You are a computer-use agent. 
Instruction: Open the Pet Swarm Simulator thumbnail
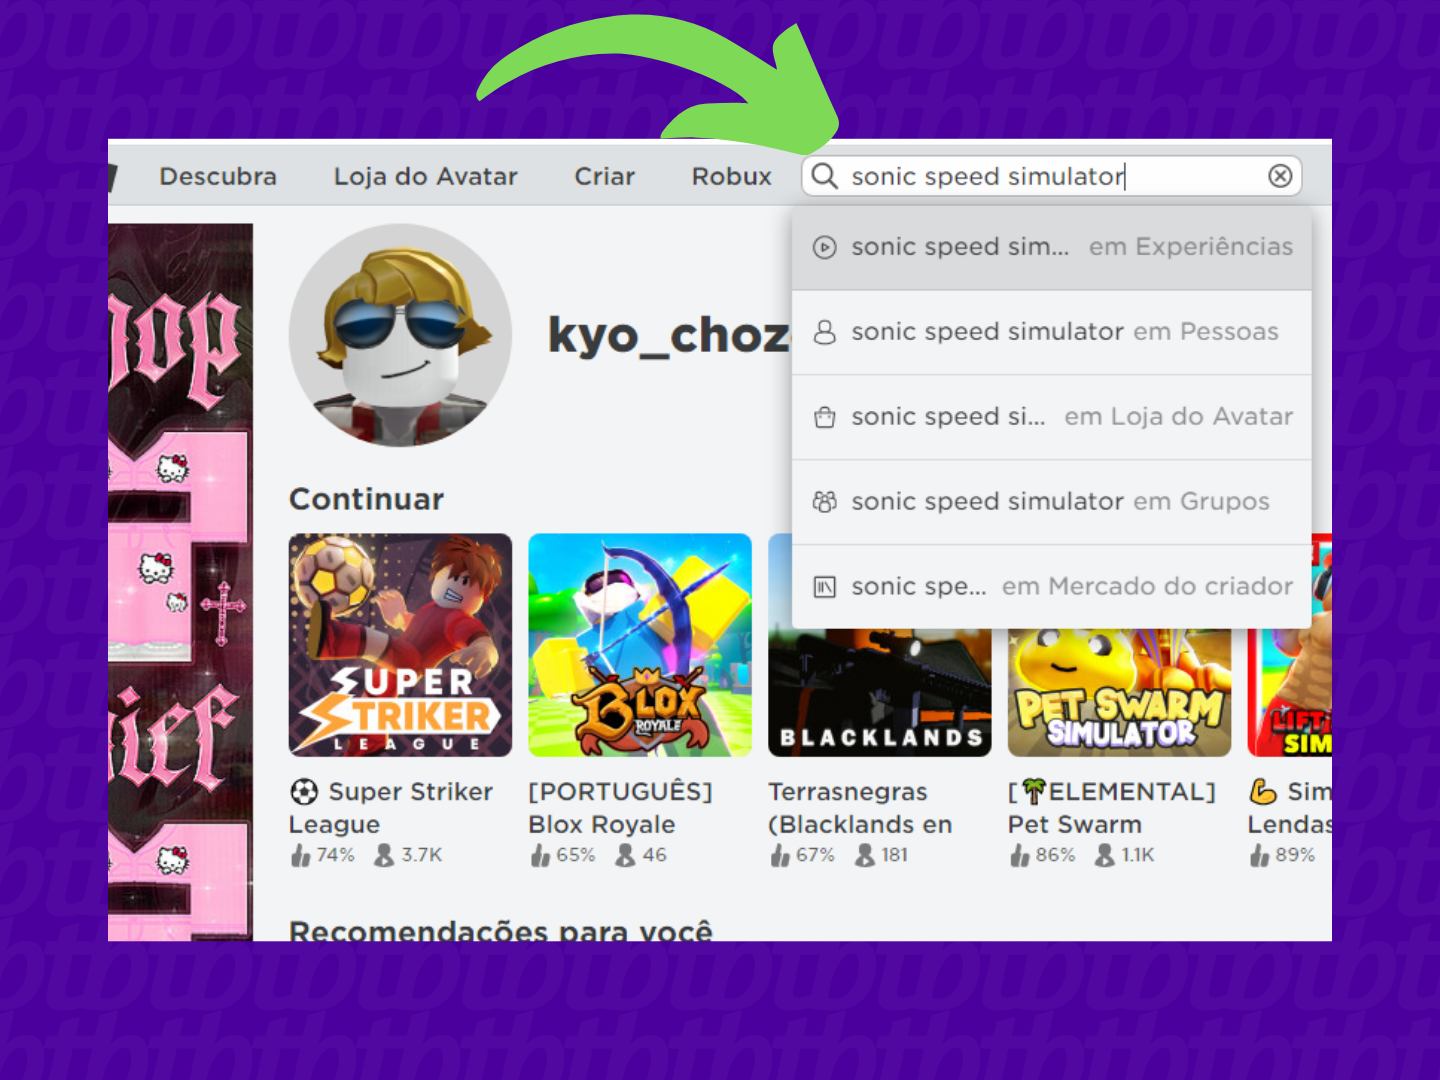[x=1119, y=692]
